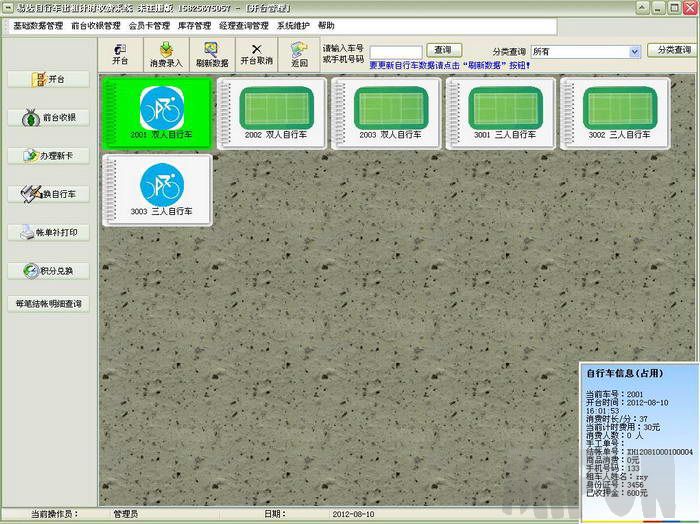
Task: Open the 库存管理 menu
Action: [x=195, y=25]
